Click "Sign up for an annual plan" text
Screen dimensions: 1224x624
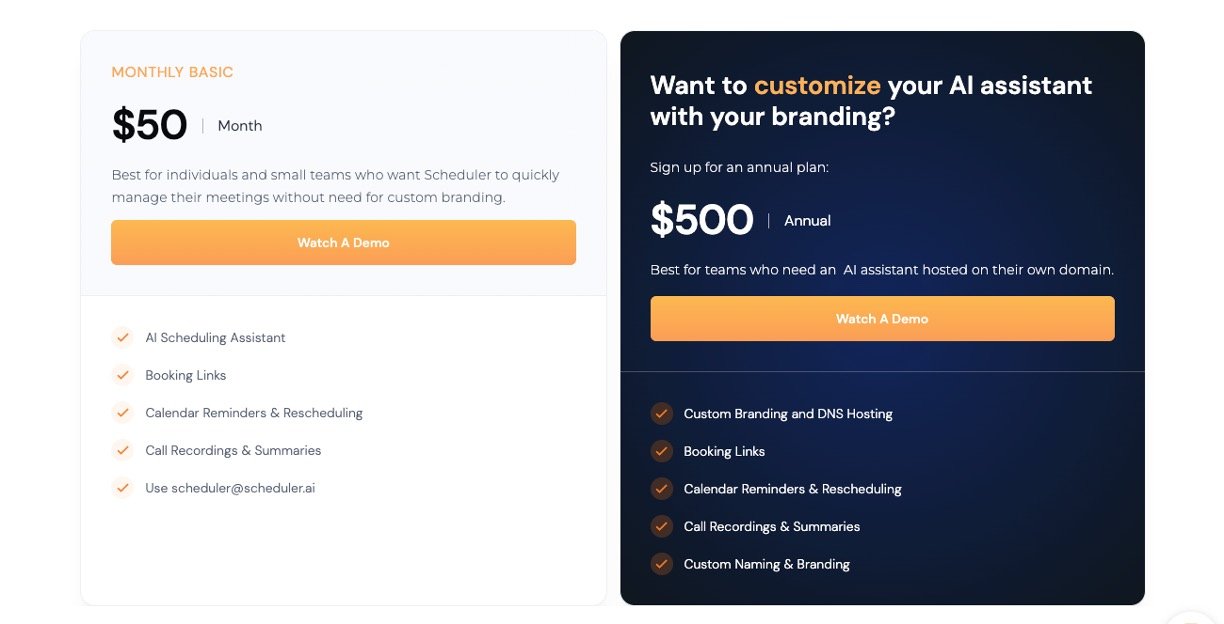click(739, 167)
